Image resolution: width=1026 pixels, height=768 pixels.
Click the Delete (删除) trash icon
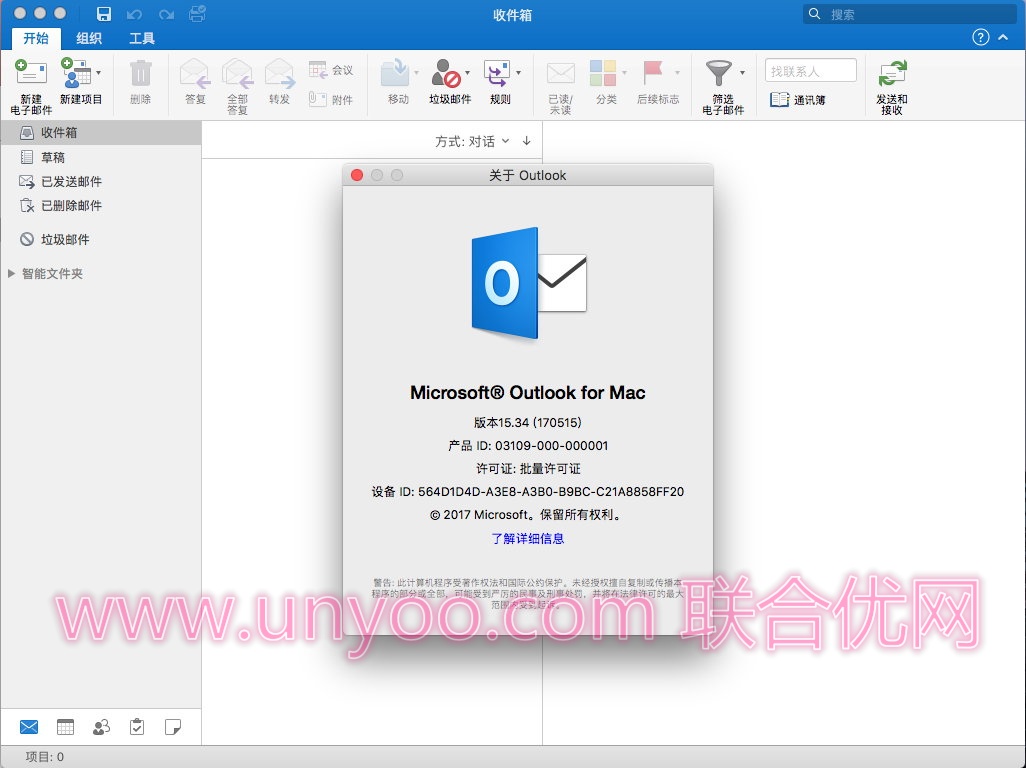(140, 73)
